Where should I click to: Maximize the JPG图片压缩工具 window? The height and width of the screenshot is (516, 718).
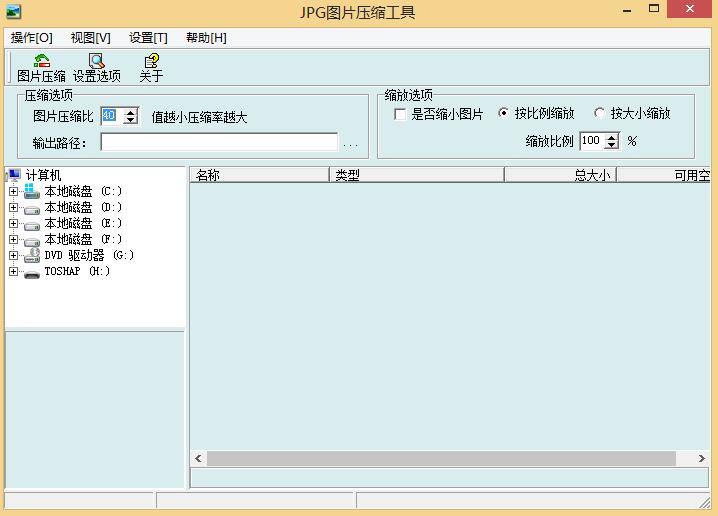654,9
